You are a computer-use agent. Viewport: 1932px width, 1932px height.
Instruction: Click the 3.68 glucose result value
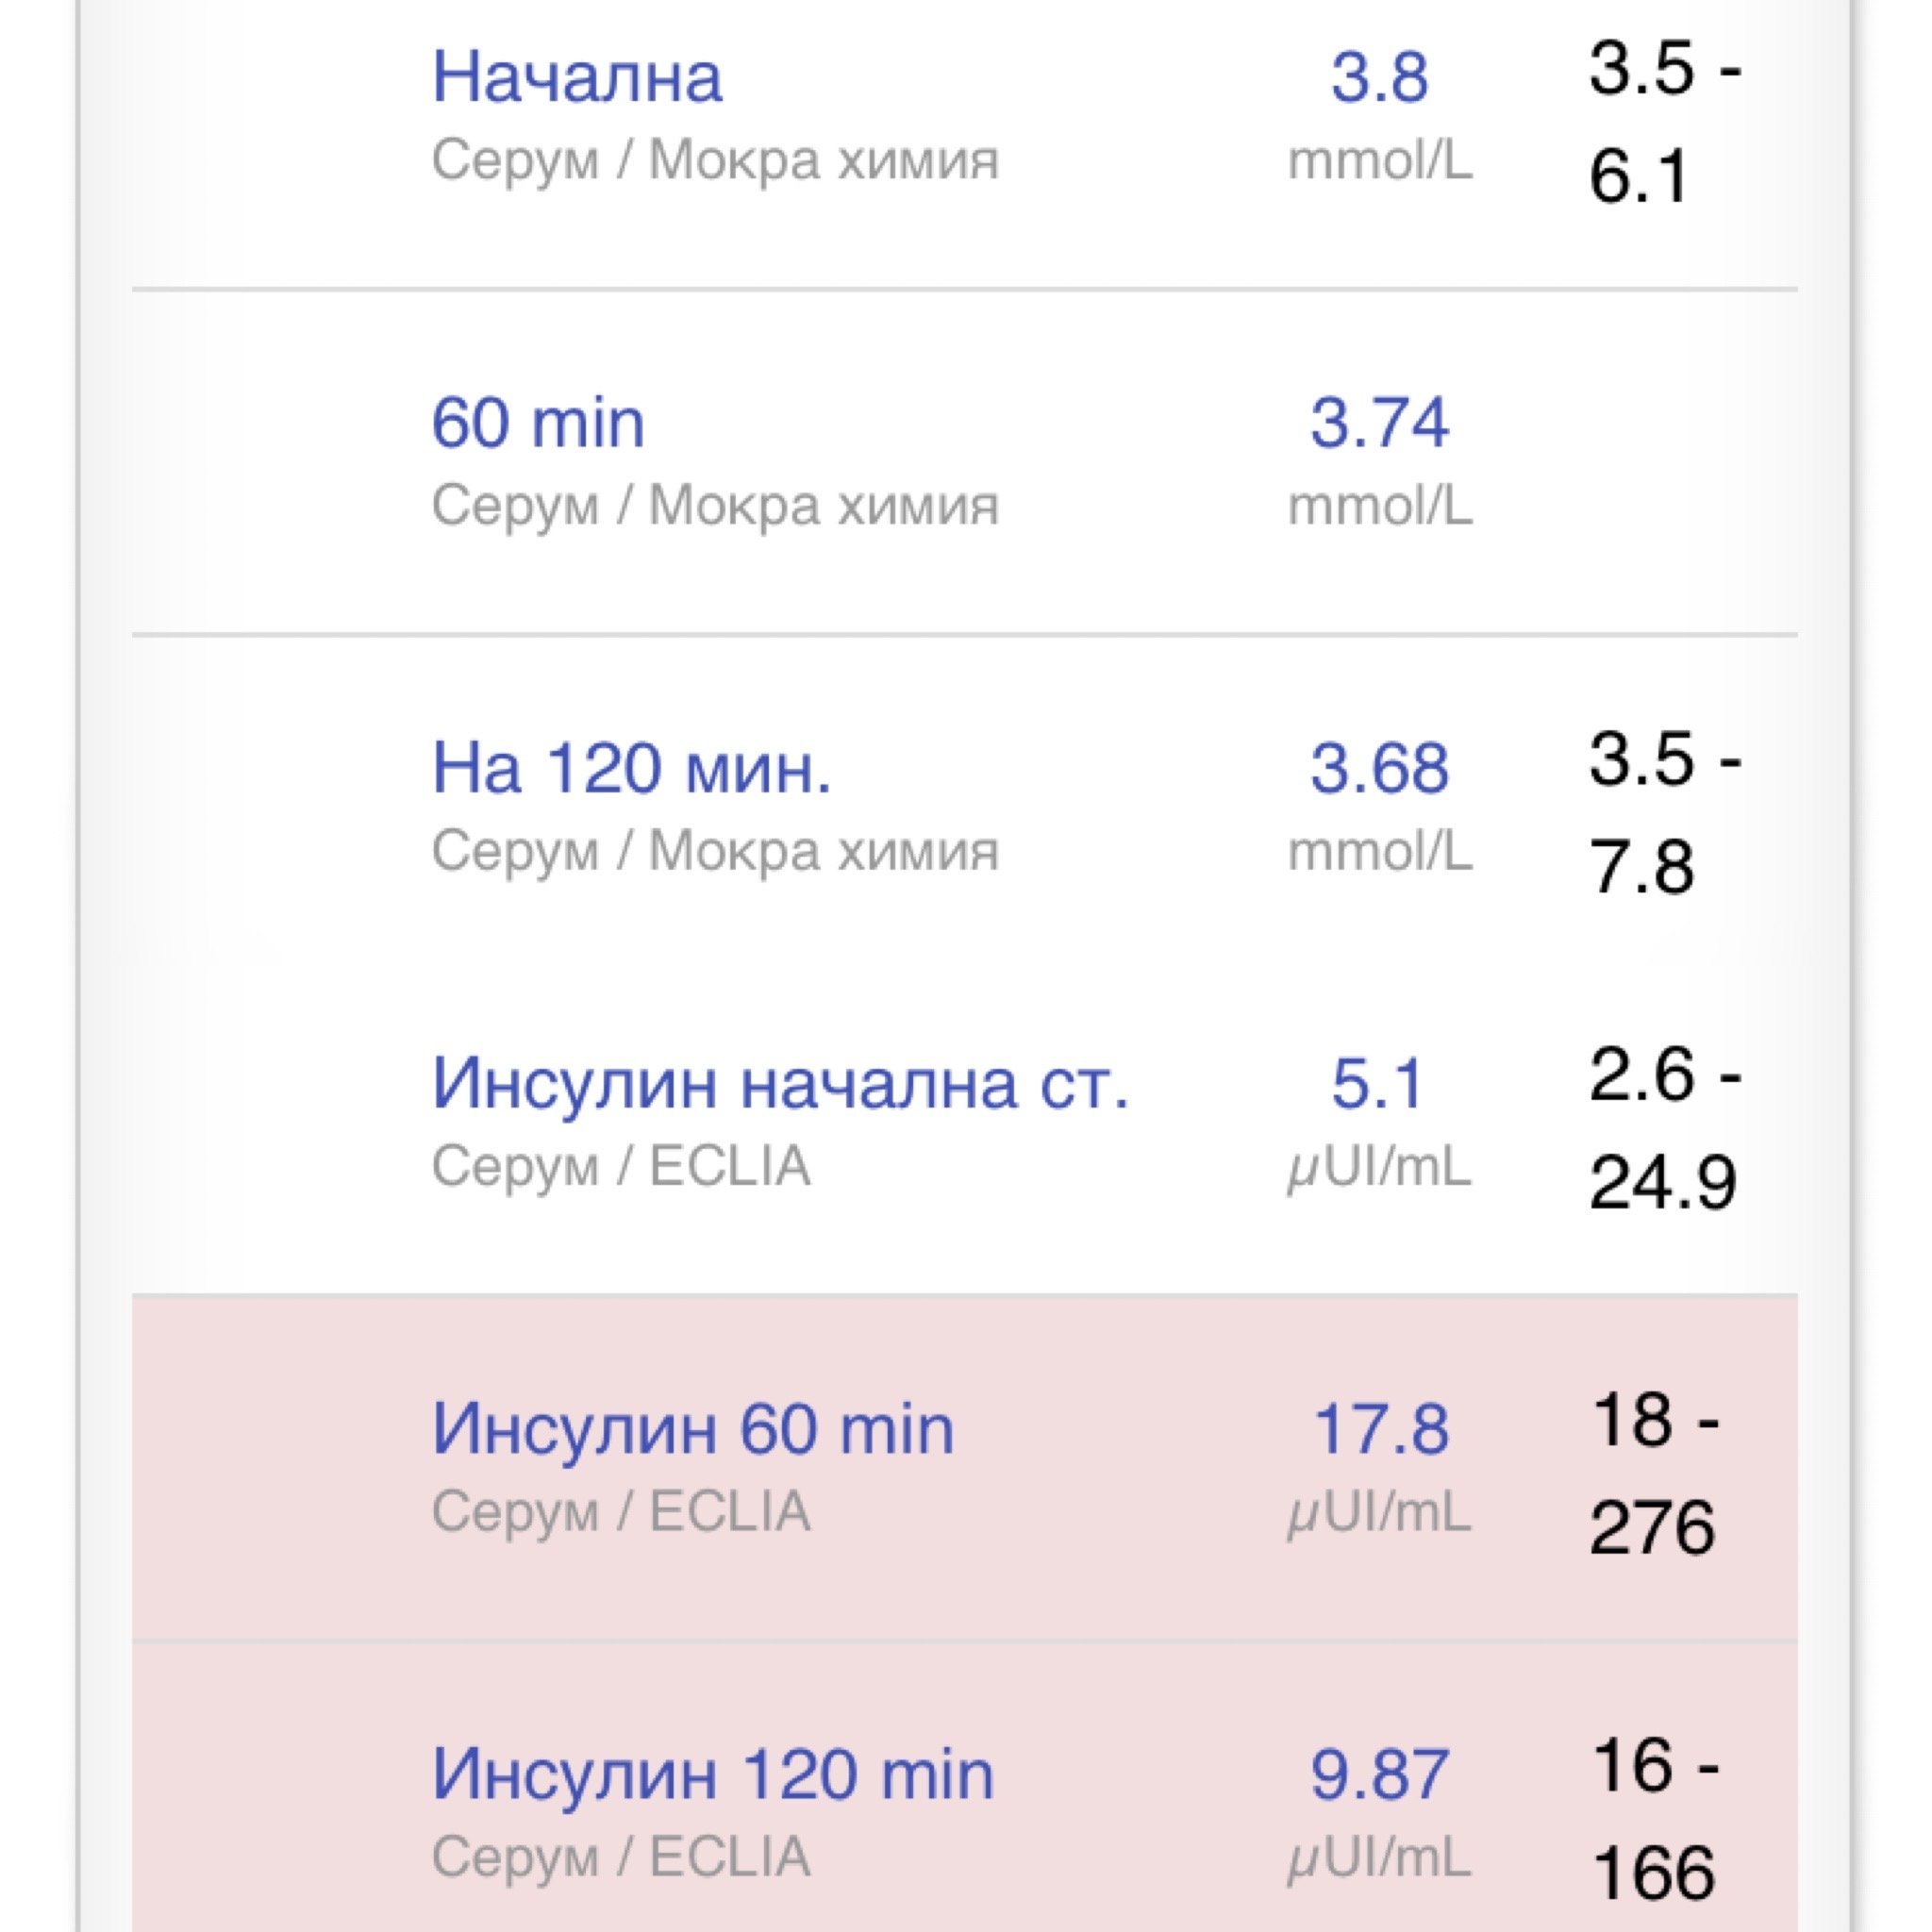coord(1379,768)
